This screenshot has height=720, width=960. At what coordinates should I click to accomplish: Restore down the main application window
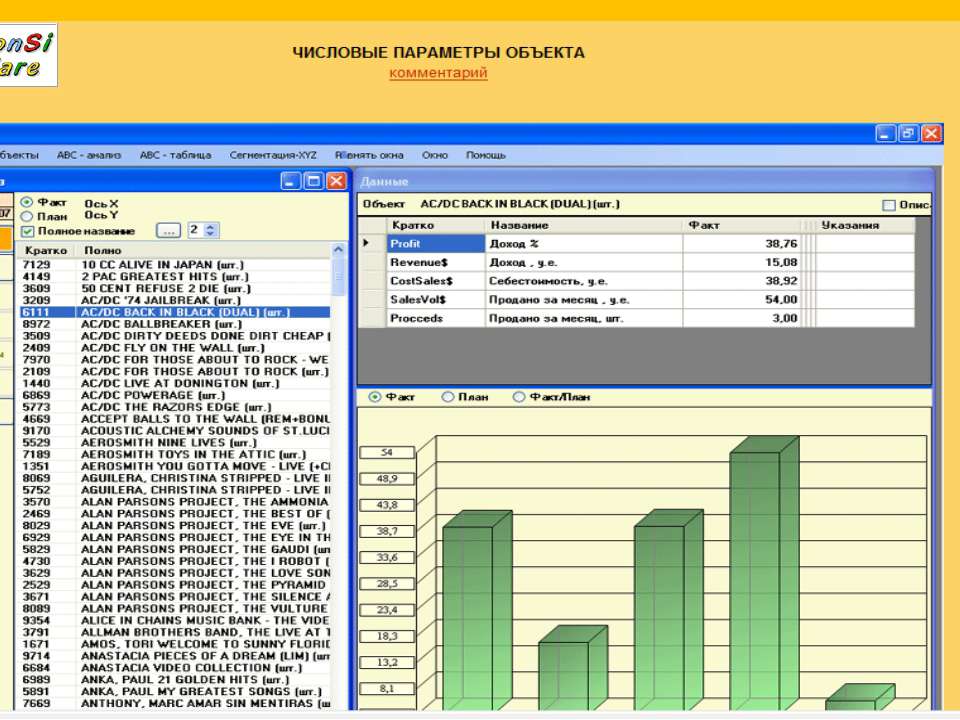[909, 133]
